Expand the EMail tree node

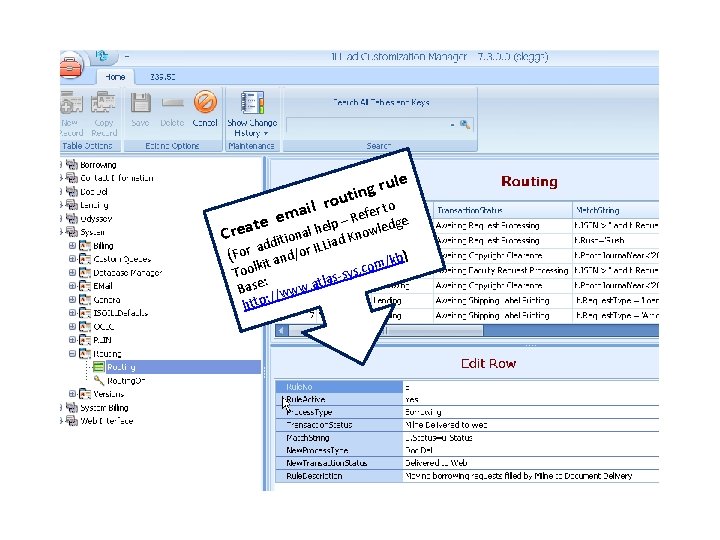pos(72,286)
